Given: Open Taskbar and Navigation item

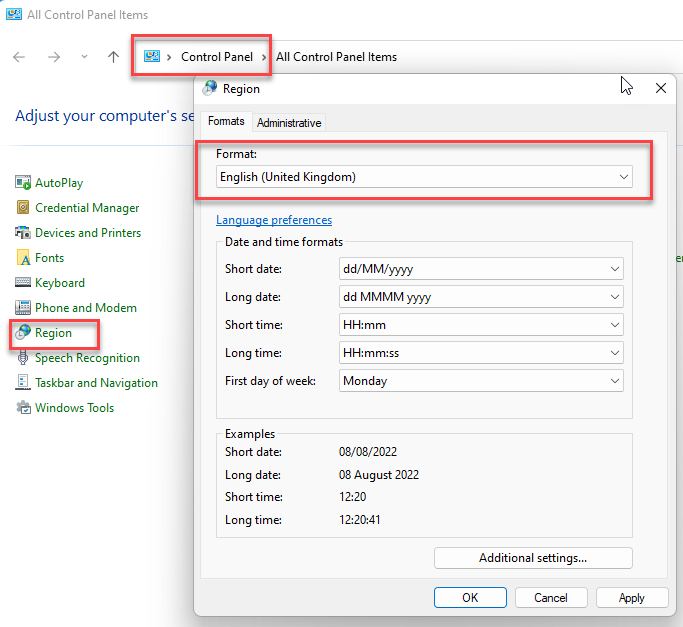Looking at the screenshot, I should coord(96,383).
